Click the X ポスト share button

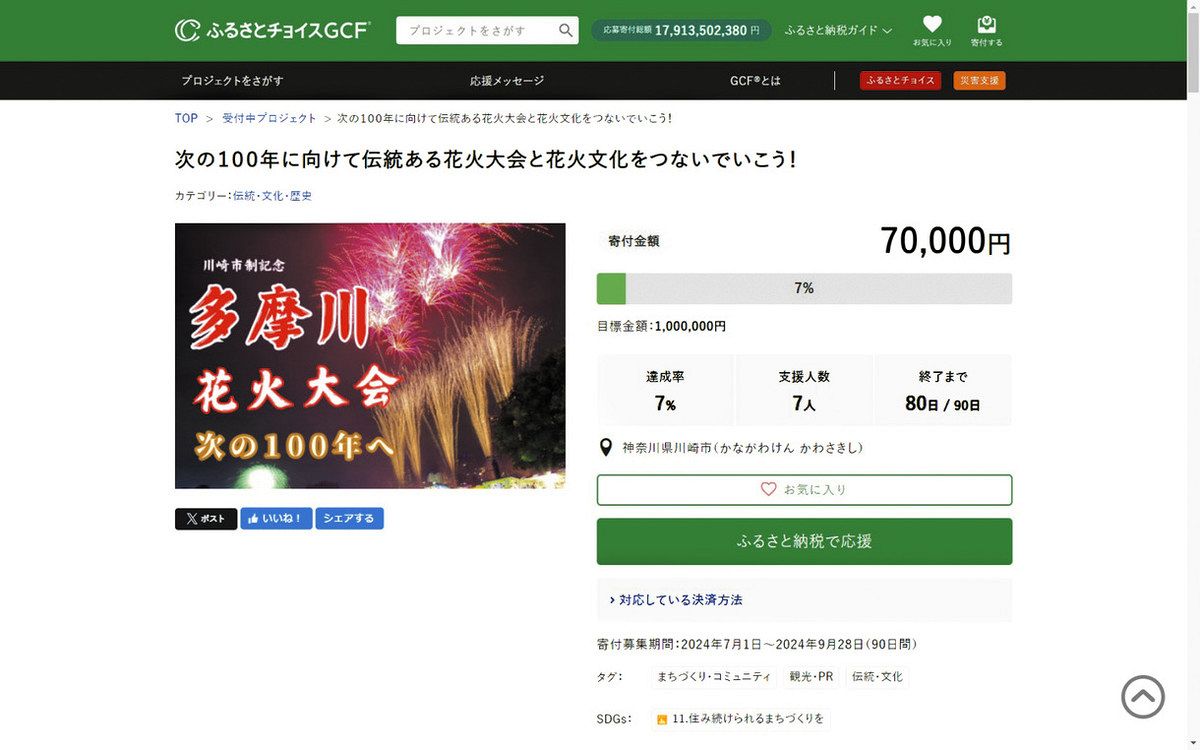[206, 519]
